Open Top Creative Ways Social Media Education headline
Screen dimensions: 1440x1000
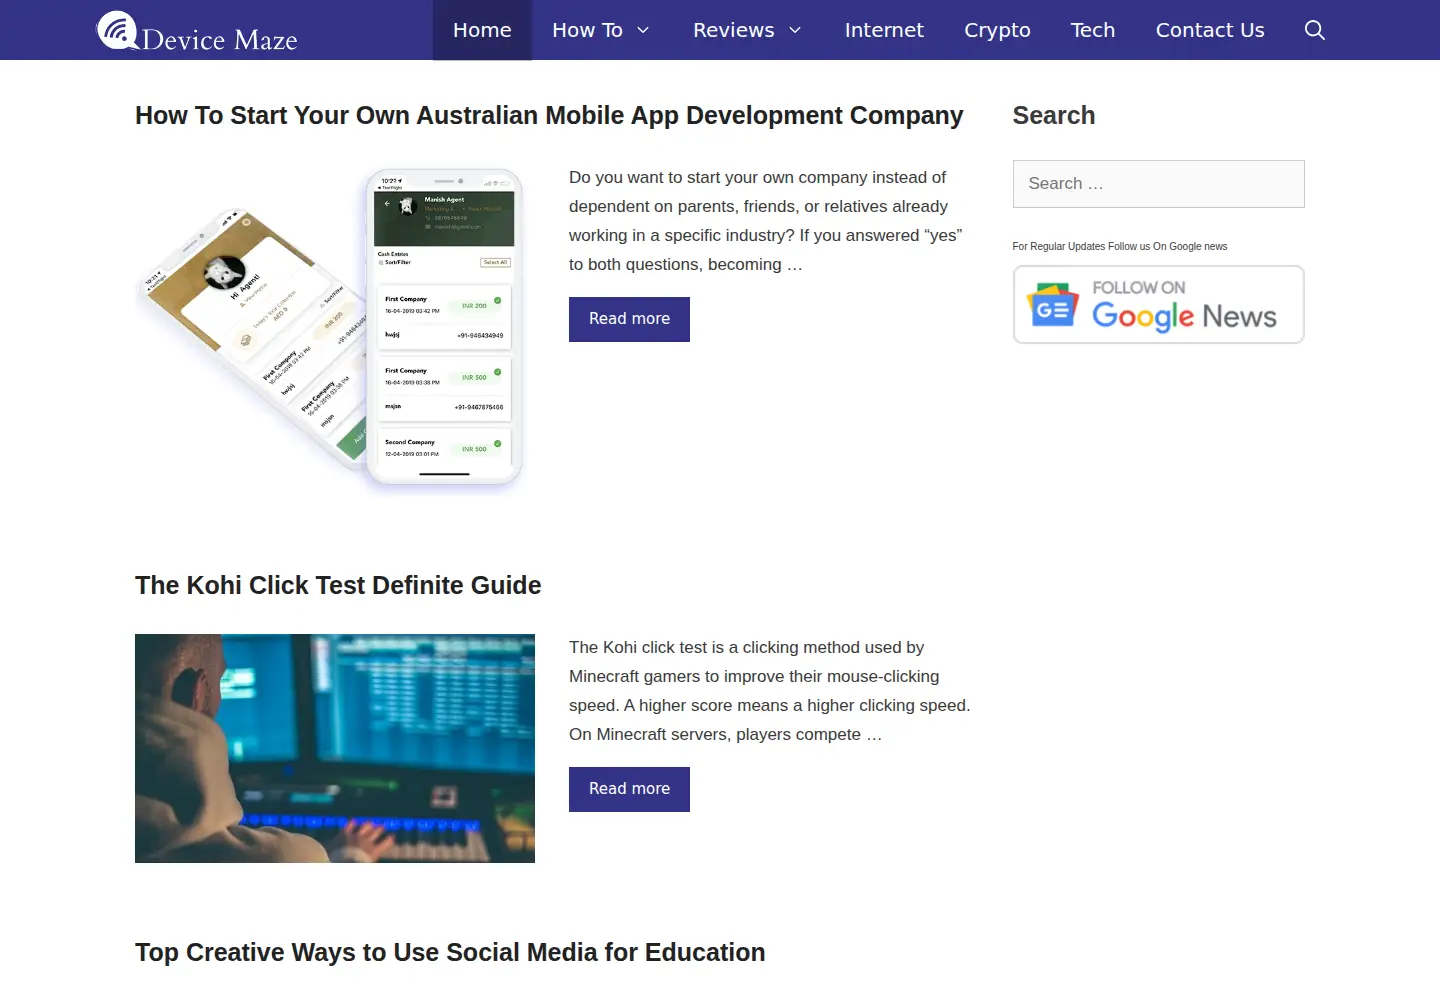point(450,953)
